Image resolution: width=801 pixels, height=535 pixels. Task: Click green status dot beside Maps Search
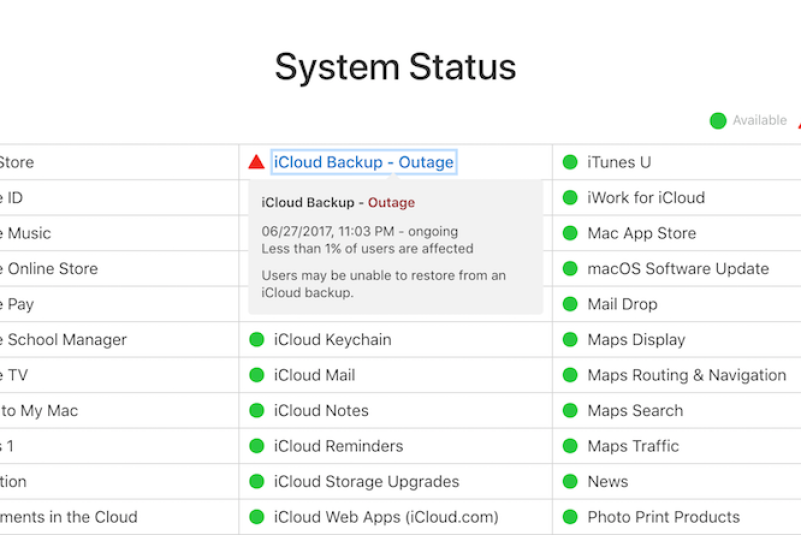[570, 410]
